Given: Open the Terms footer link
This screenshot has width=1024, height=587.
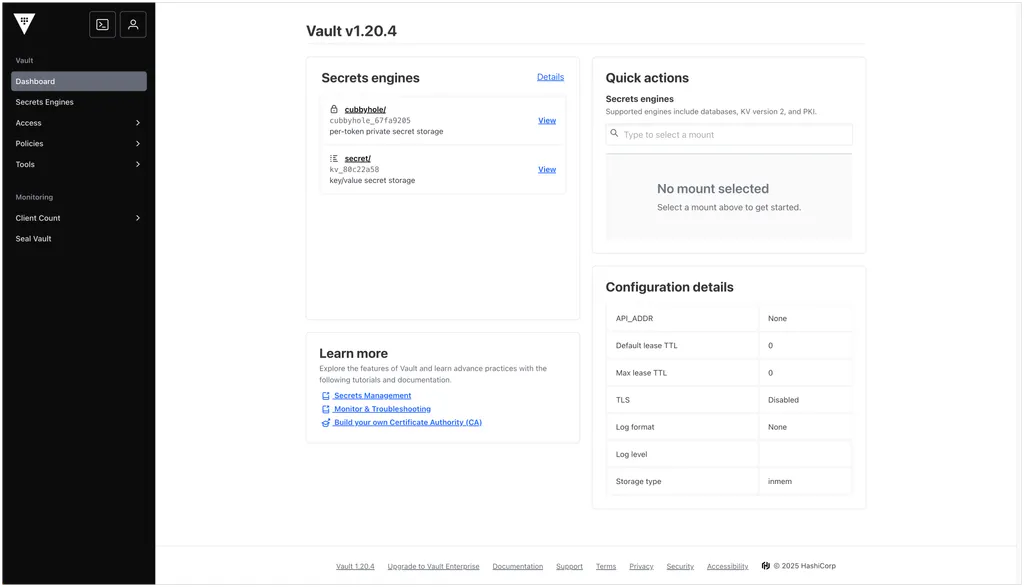Looking at the screenshot, I should 606,567.
